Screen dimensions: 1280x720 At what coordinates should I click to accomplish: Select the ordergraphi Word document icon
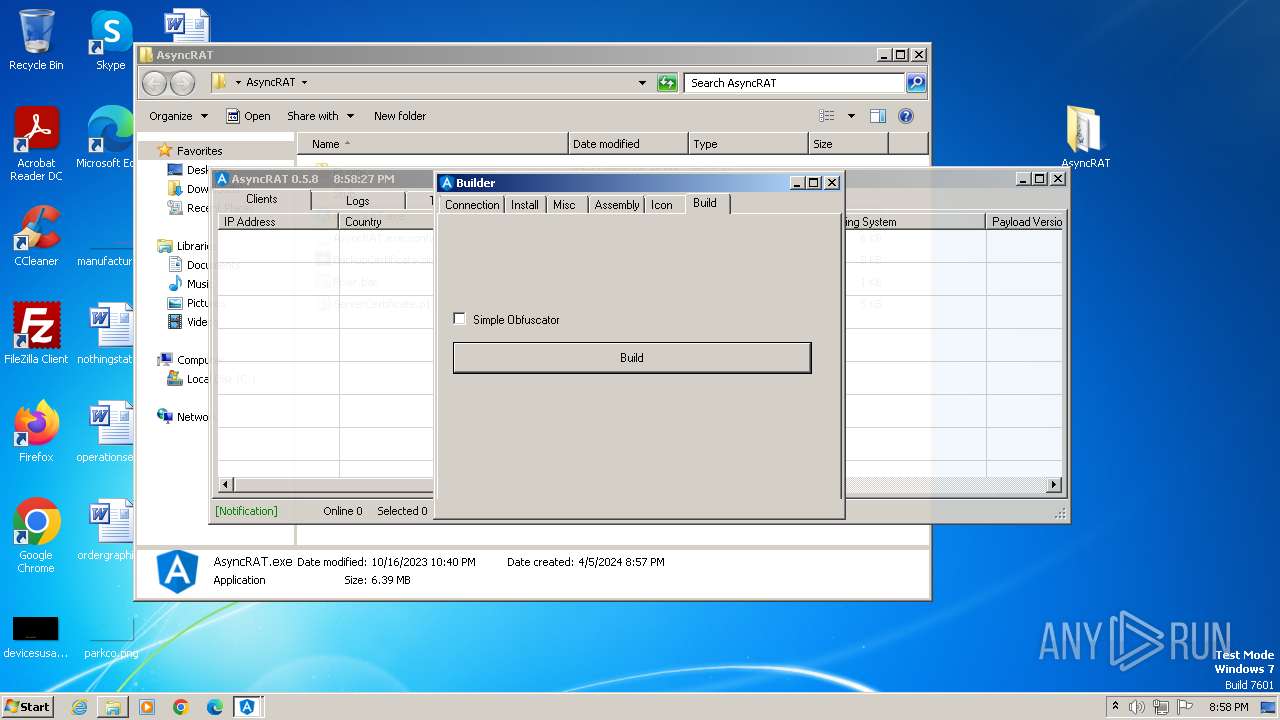tap(106, 531)
